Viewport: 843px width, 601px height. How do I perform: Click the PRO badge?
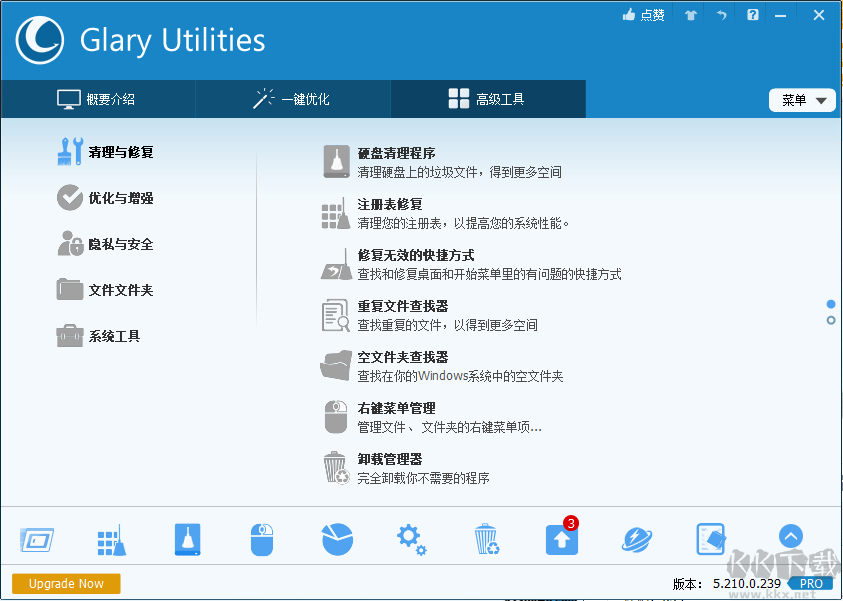[x=810, y=584]
